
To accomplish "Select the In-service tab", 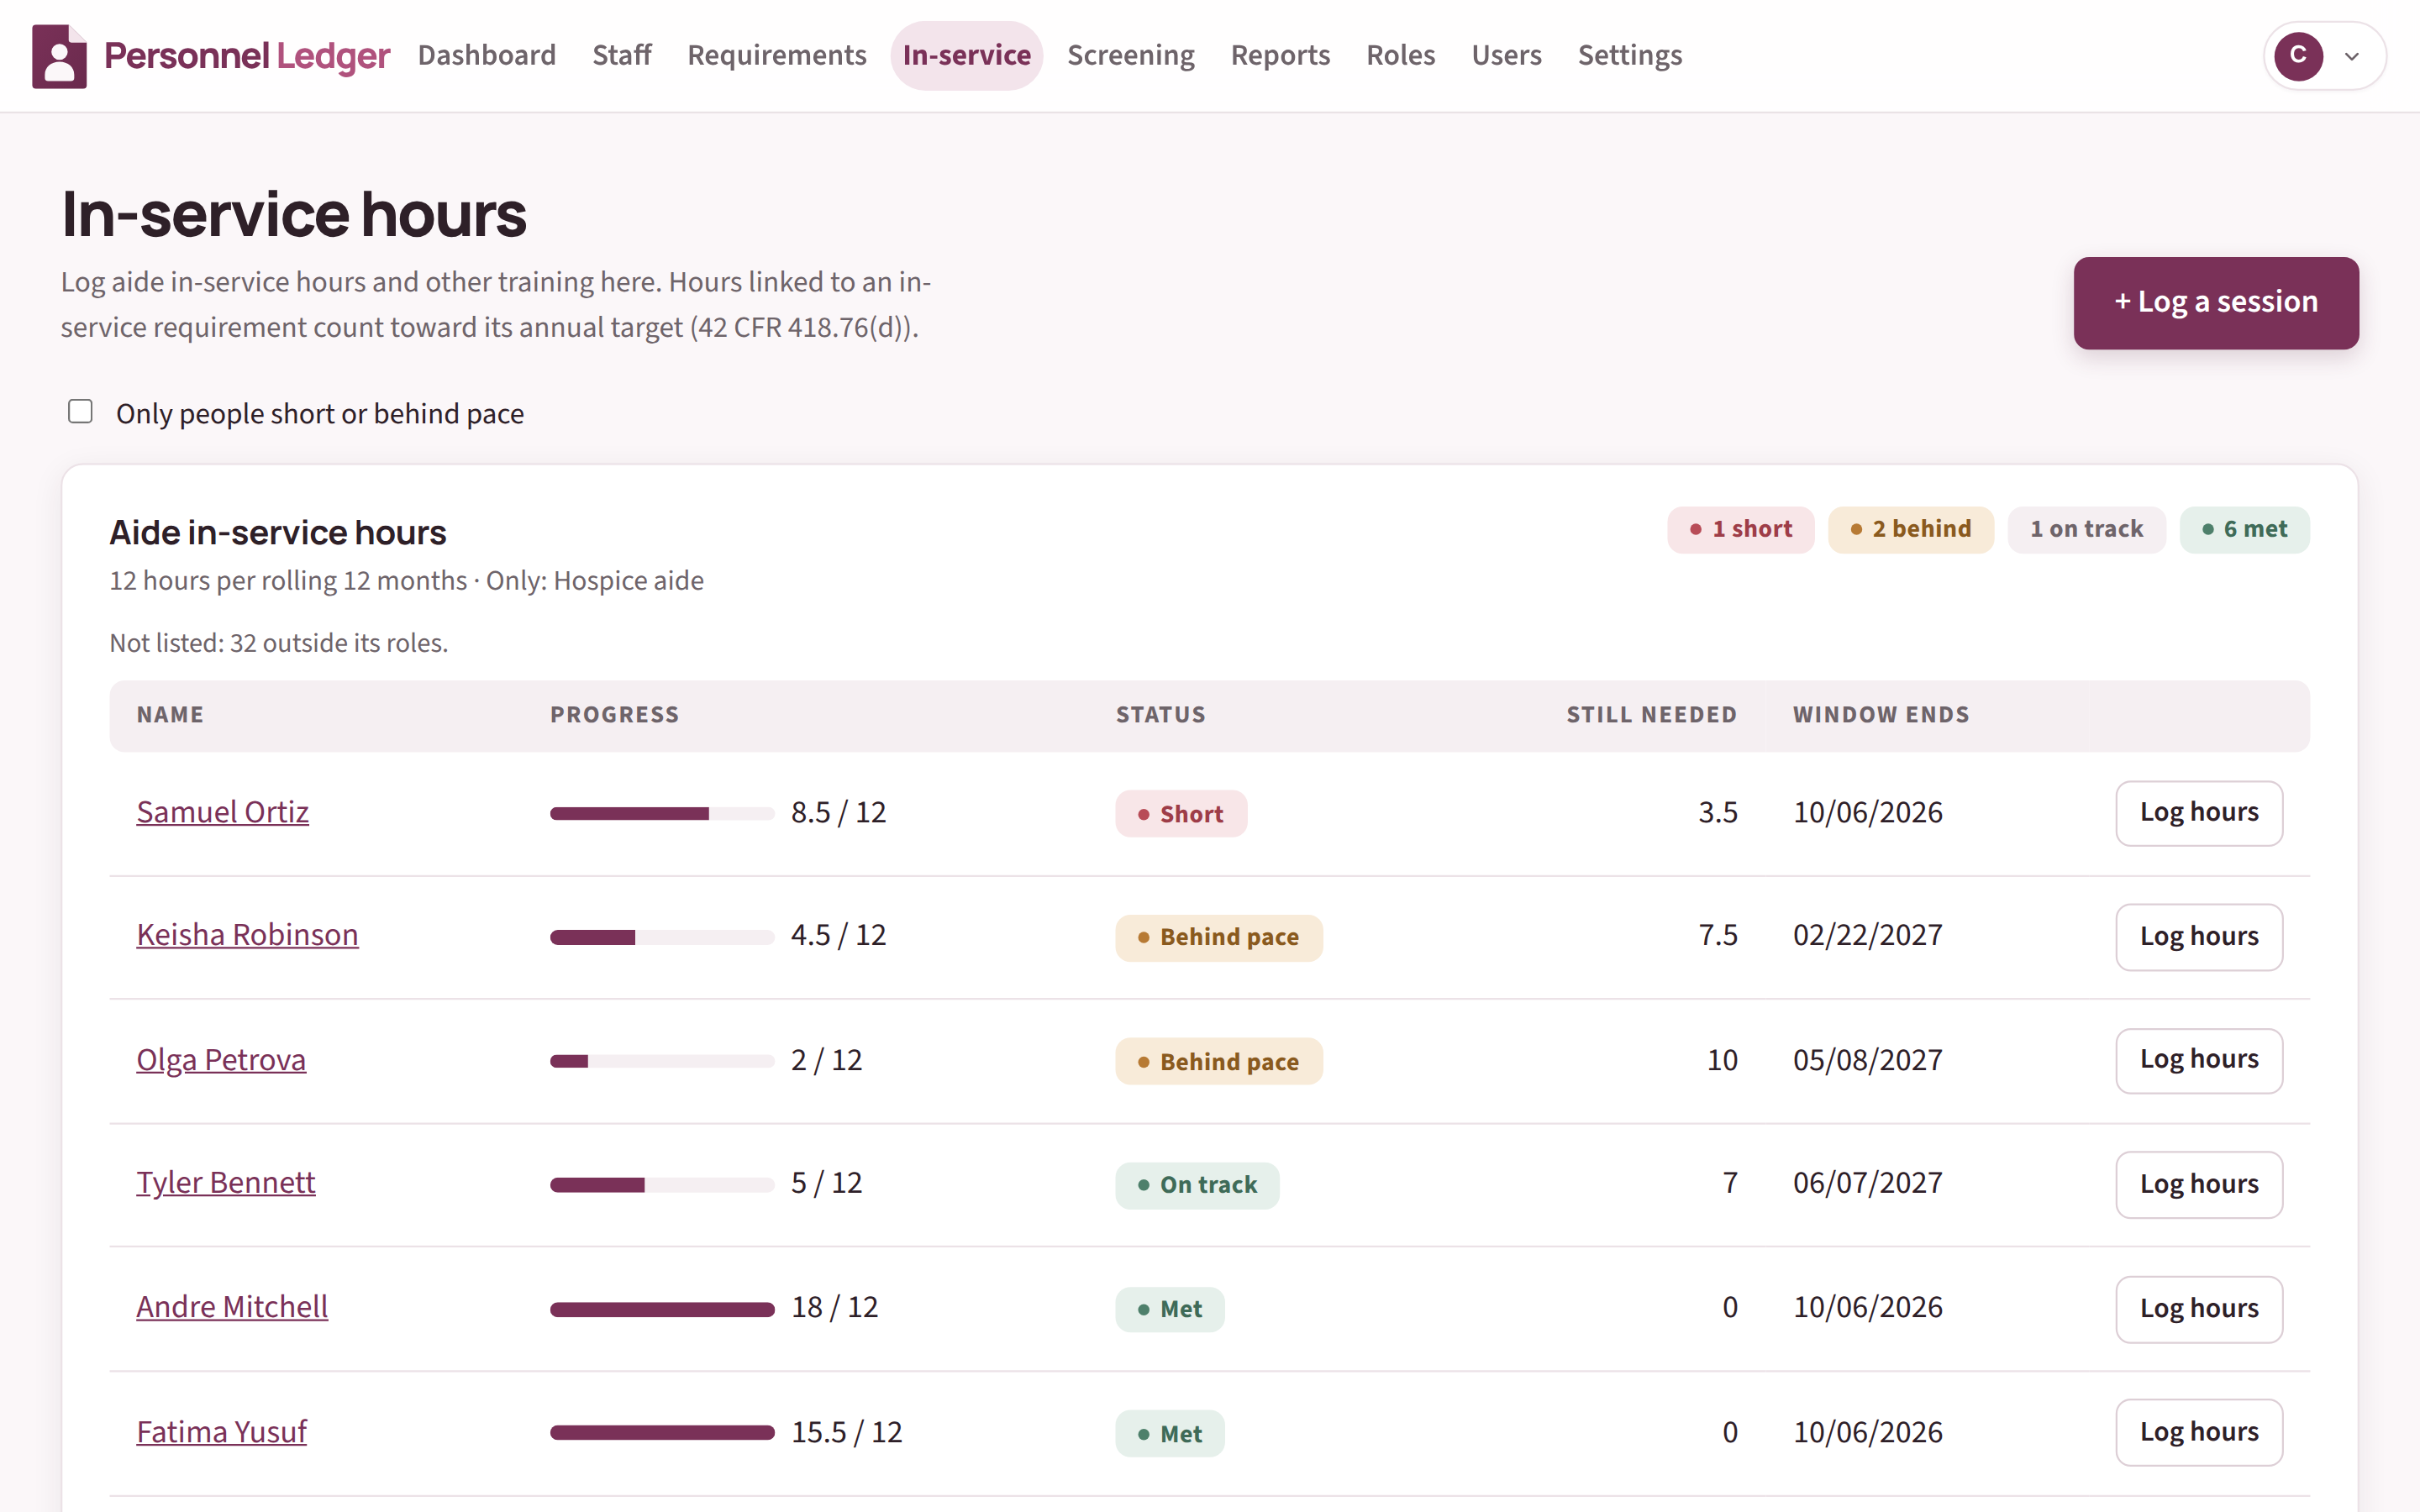I will (966, 55).
